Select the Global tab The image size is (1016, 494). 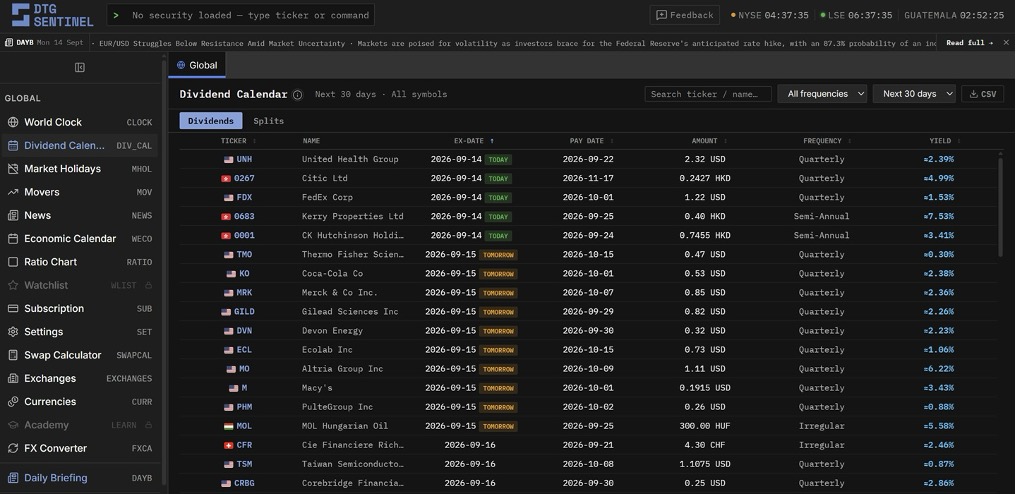click(x=197, y=65)
